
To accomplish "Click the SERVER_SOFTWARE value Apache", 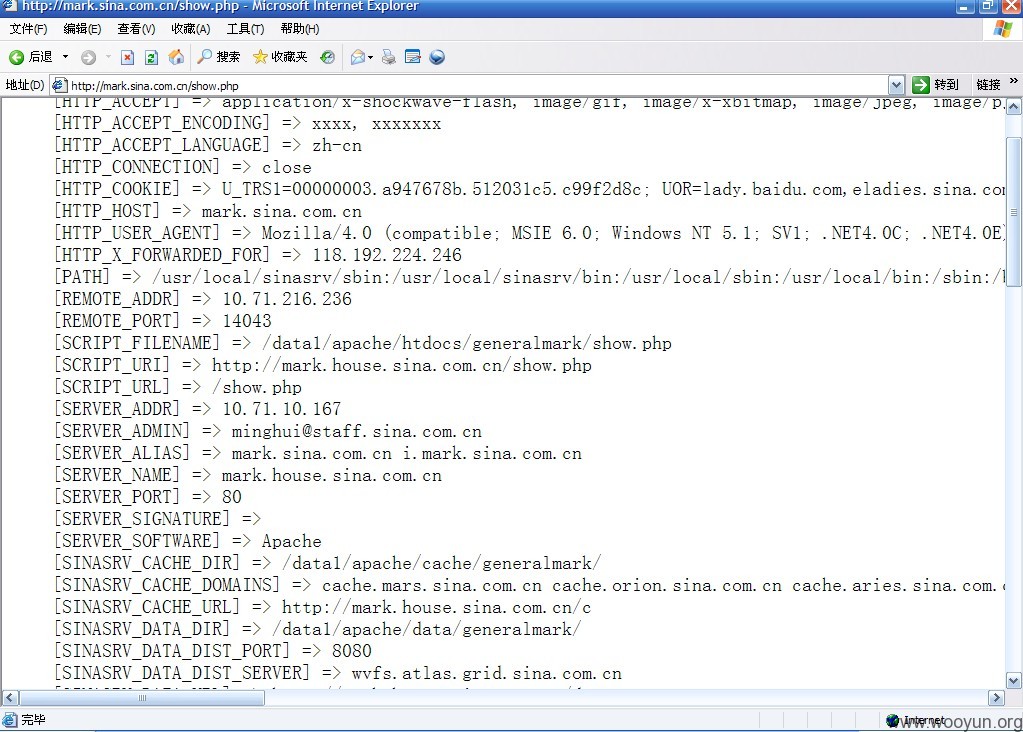I will point(292,541).
